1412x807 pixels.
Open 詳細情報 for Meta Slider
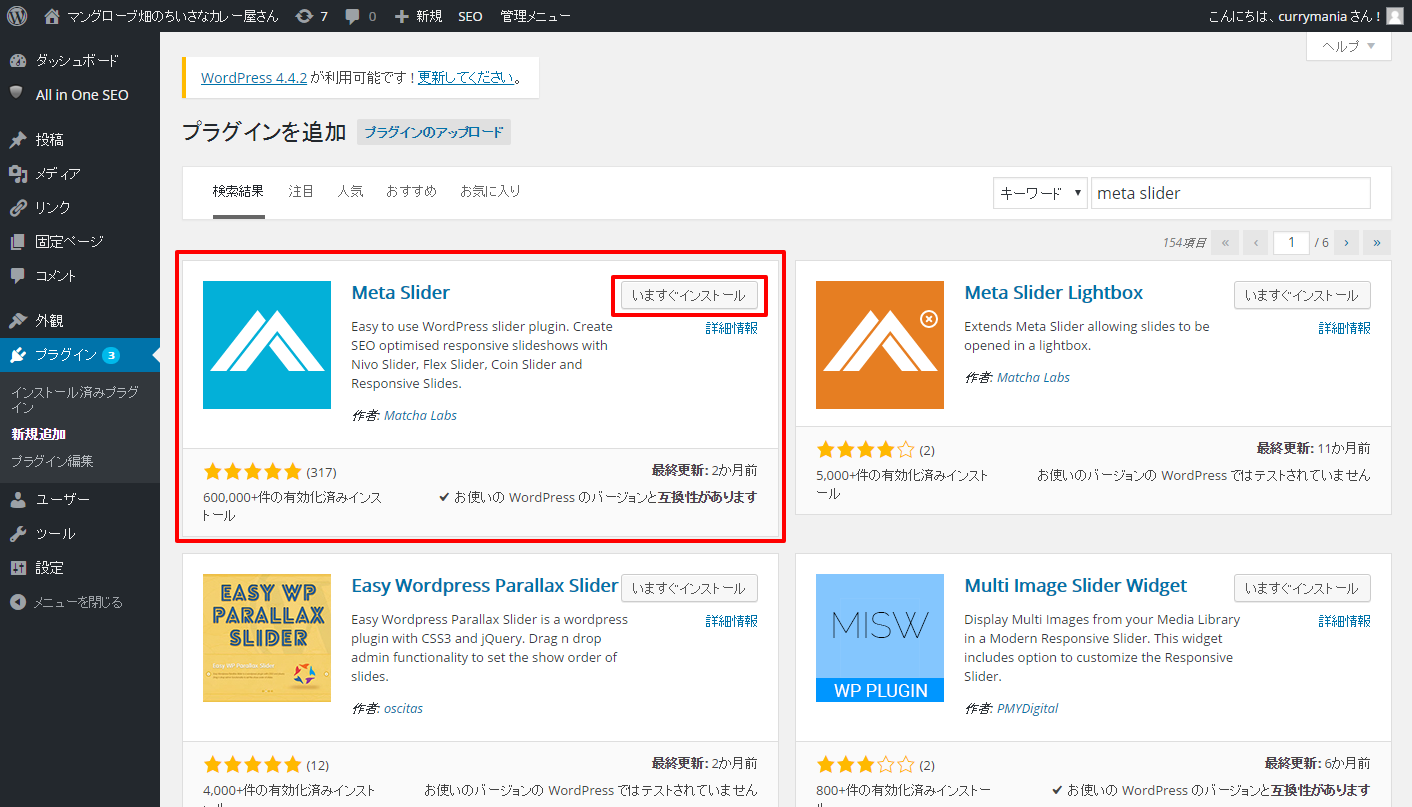(731, 328)
